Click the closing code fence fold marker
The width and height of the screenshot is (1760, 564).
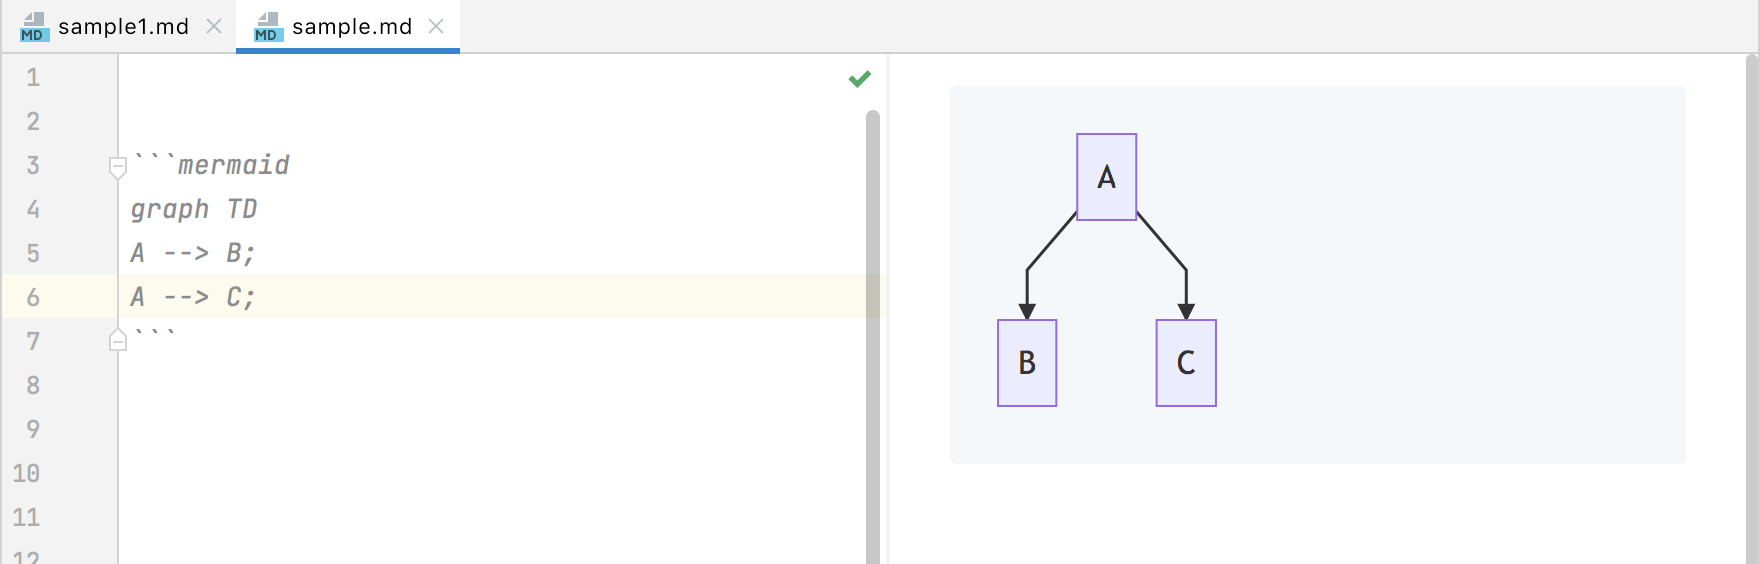coord(118,340)
